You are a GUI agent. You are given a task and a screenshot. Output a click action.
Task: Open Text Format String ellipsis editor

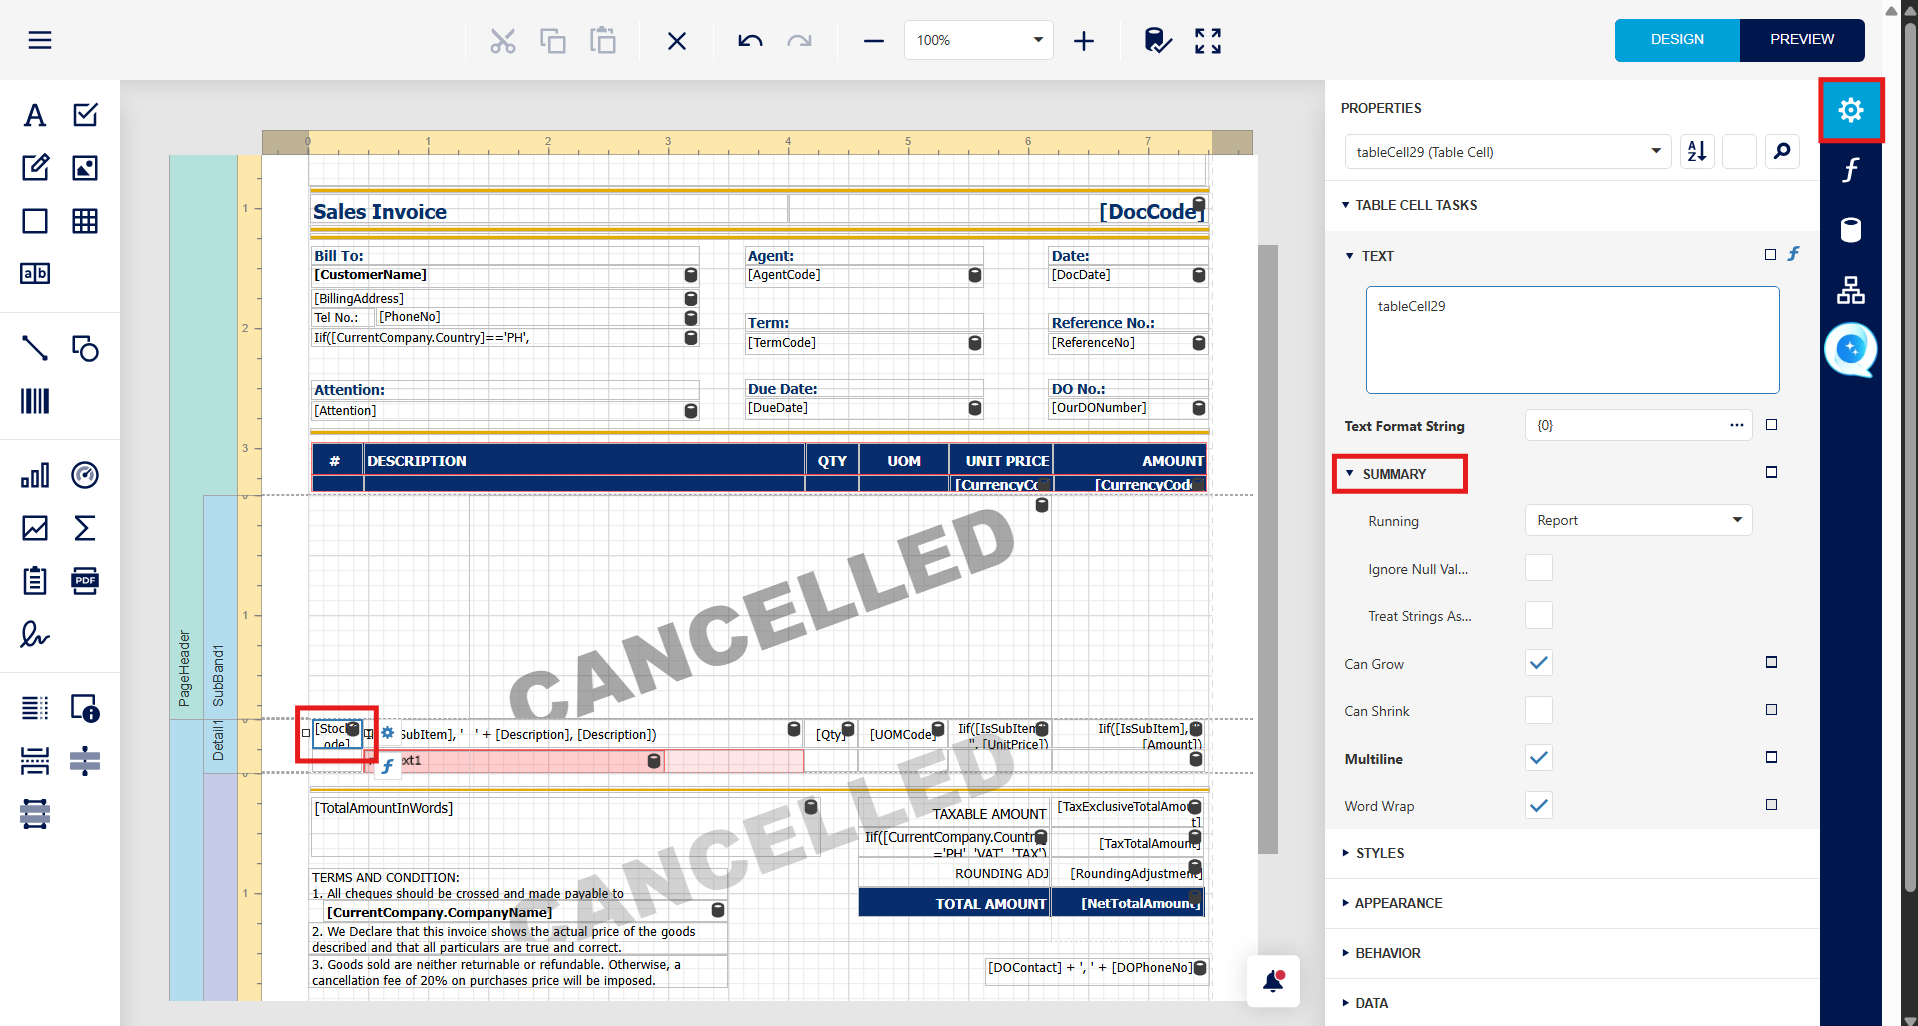tap(1737, 425)
